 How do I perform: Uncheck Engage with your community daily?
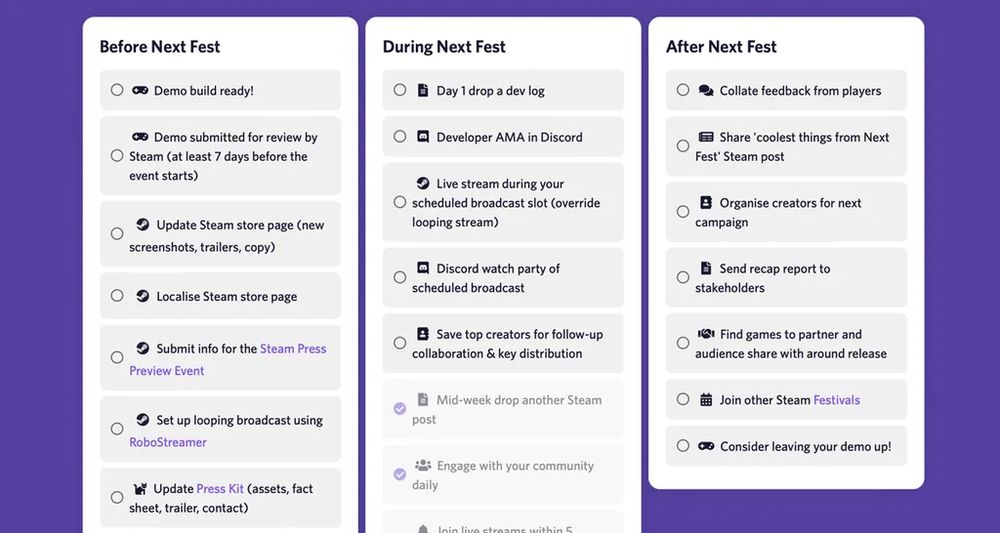[x=400, y=475]
